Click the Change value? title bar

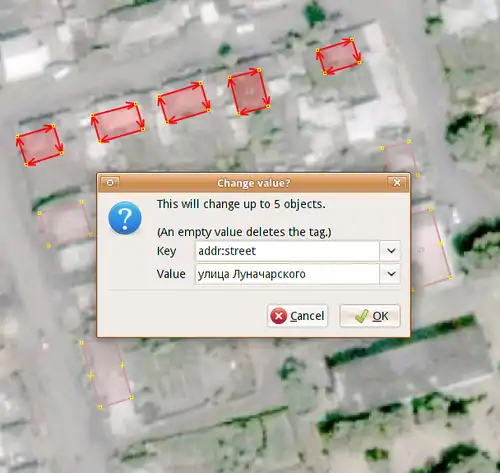click(253, 183)
